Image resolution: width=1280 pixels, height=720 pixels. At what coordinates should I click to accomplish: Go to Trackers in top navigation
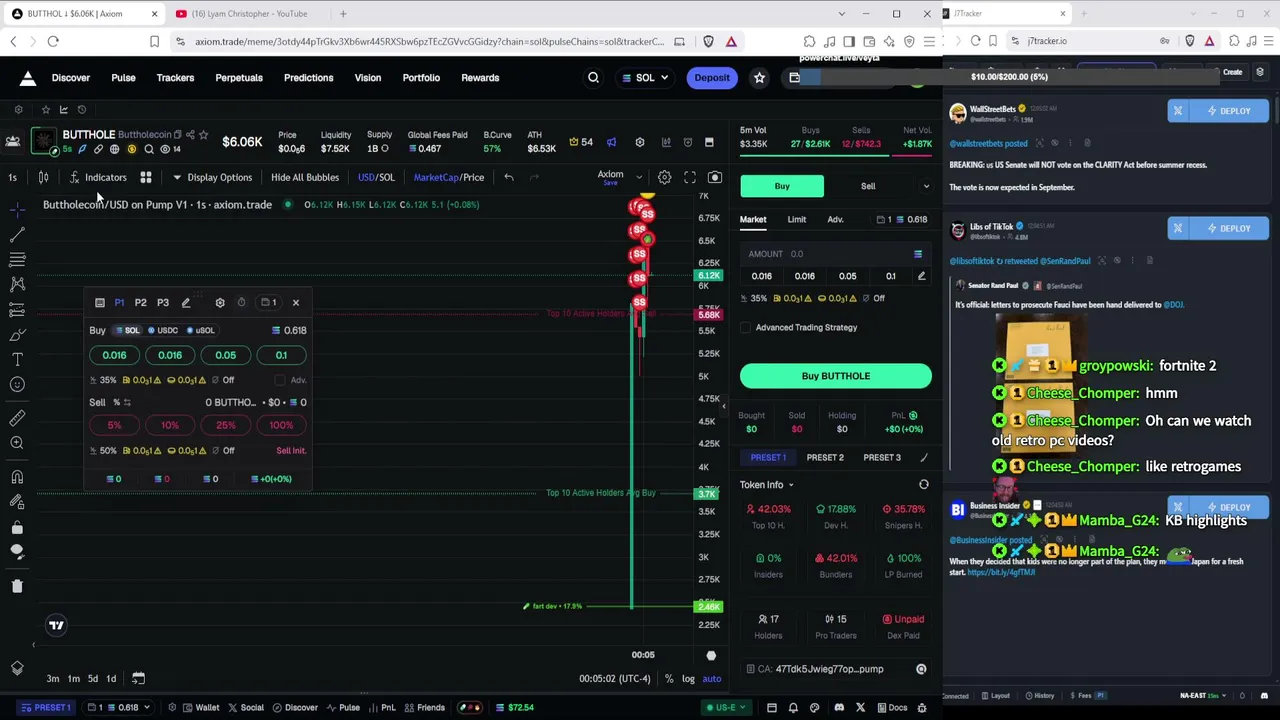coord(175,78)
